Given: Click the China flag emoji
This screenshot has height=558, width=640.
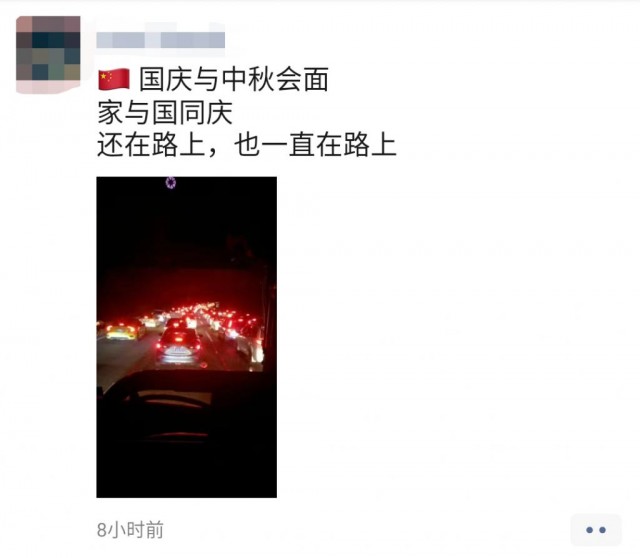Looking at the screenshot, I should click(x=114, y=79).
